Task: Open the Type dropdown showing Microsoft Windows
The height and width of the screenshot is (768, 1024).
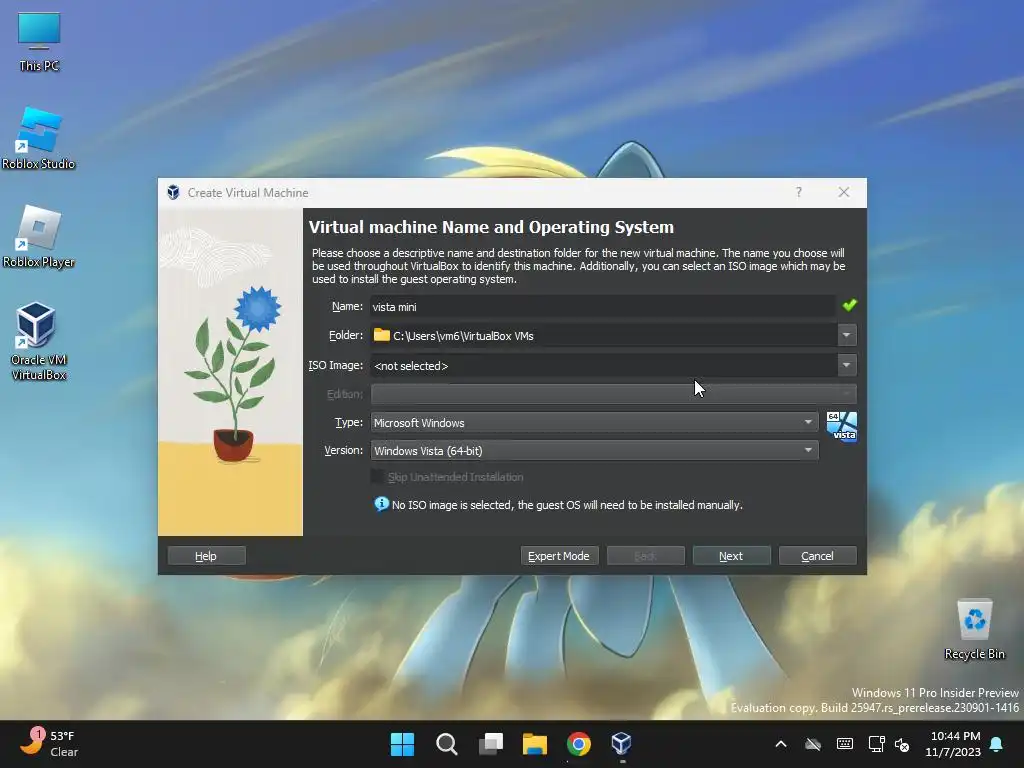Action: 594,423
